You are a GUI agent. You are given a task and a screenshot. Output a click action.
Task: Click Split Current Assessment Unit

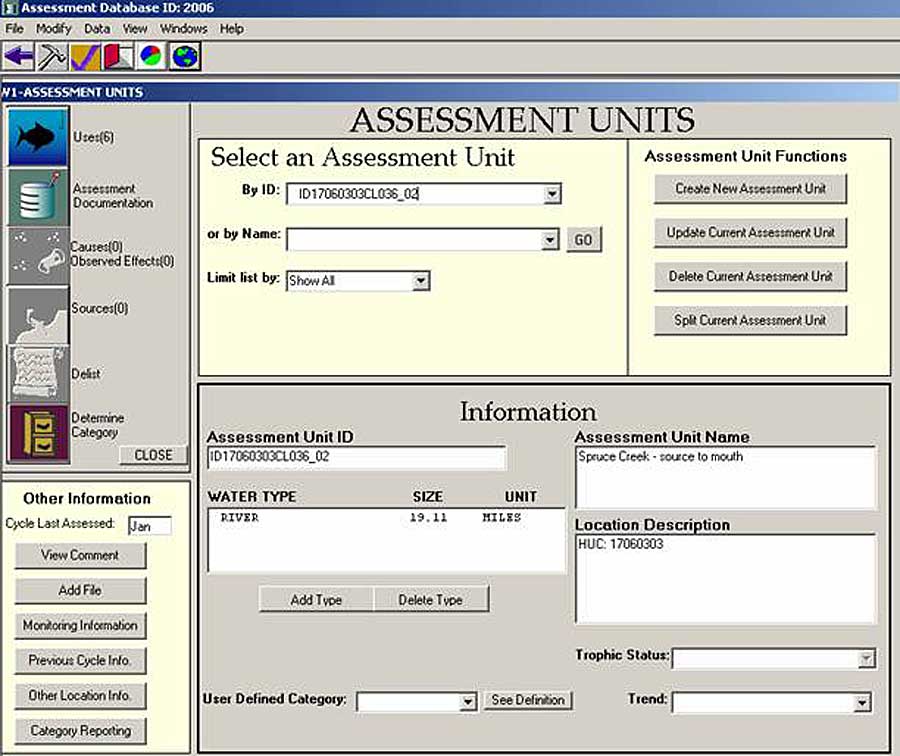pos(750,320)
